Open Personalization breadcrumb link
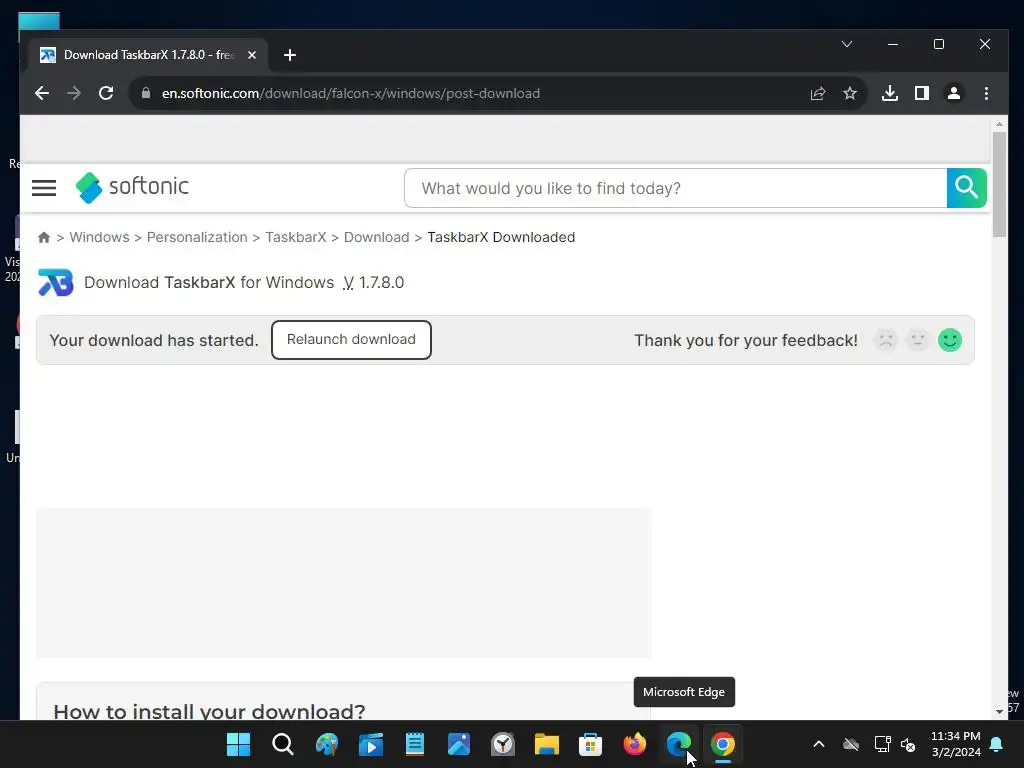This screenshot has height=768, width=1024. click(x=197, y=237)
